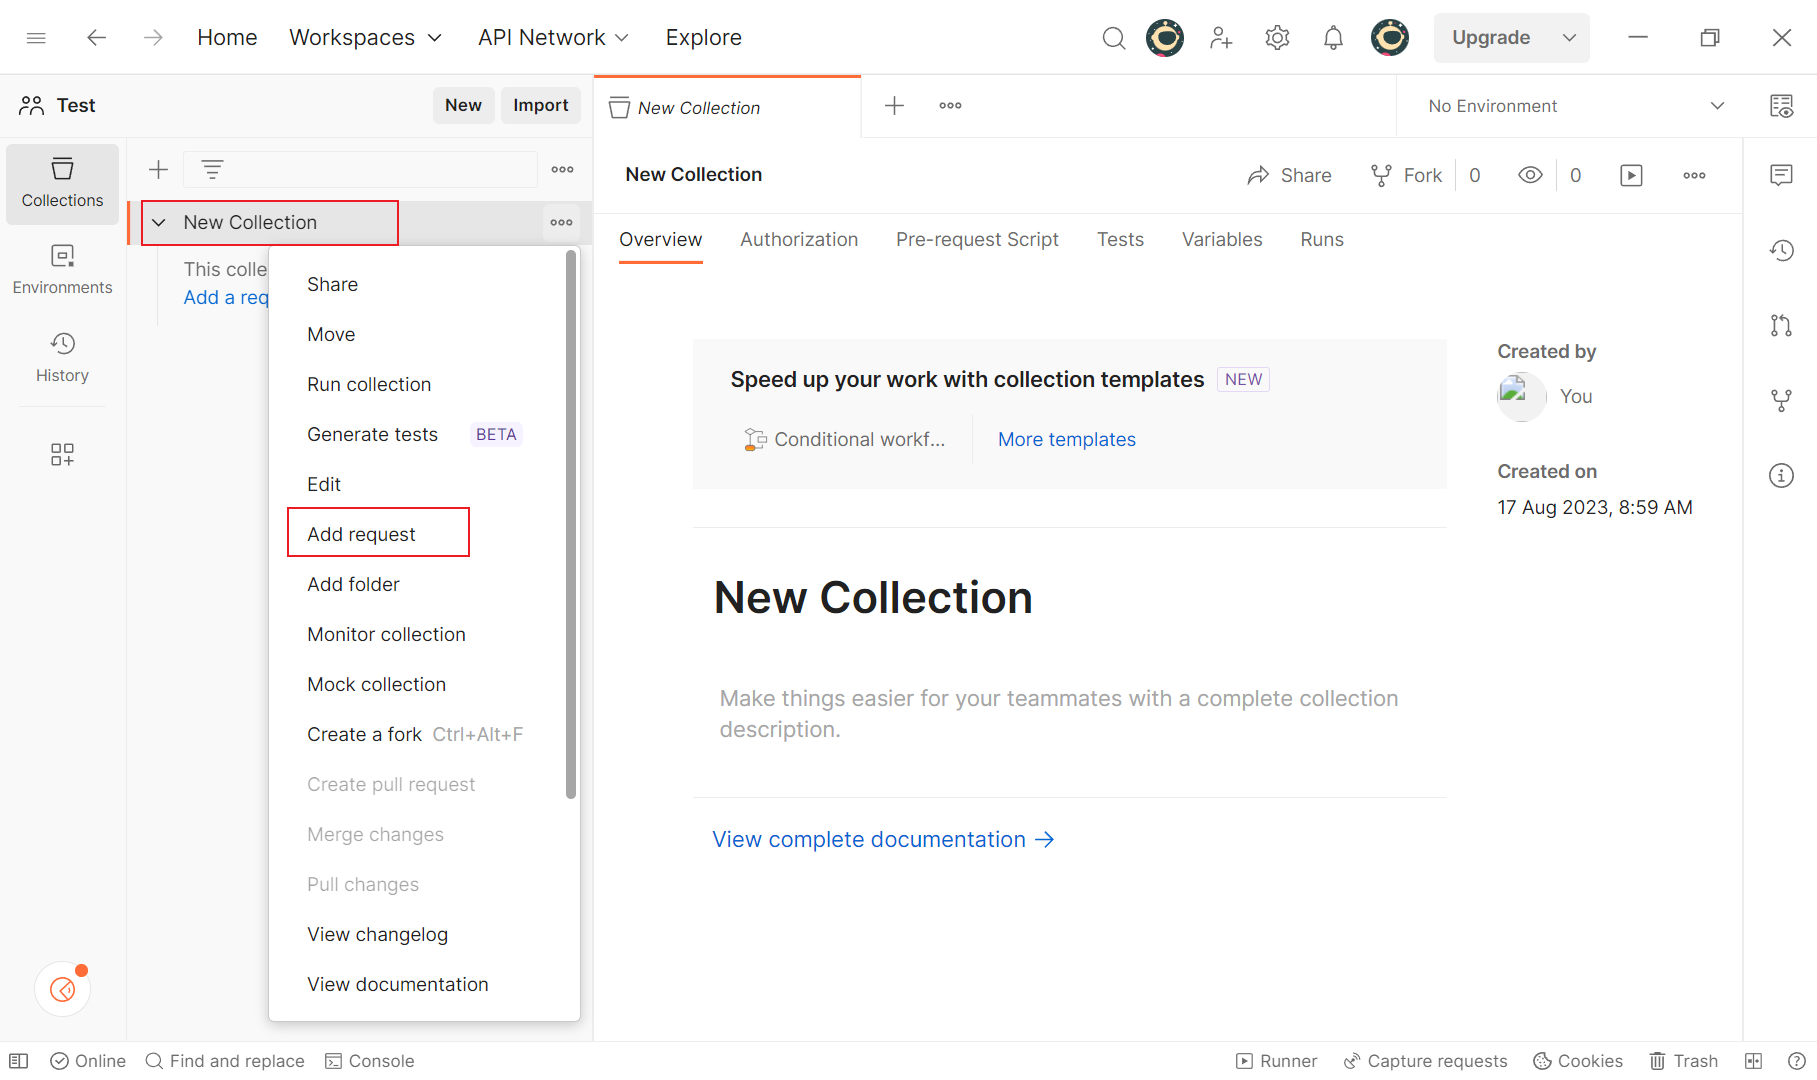Screen dimensions: 1817x1080
Task: Create new collection with plus icon
Action: pyautogui.click(x=158, y=170)
